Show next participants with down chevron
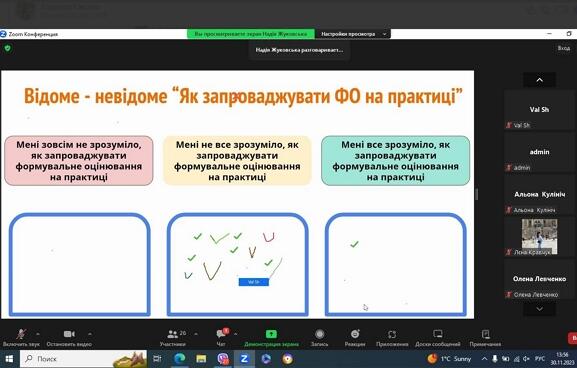Viewport: 577px width, 368px height. [x=539, y=309]
